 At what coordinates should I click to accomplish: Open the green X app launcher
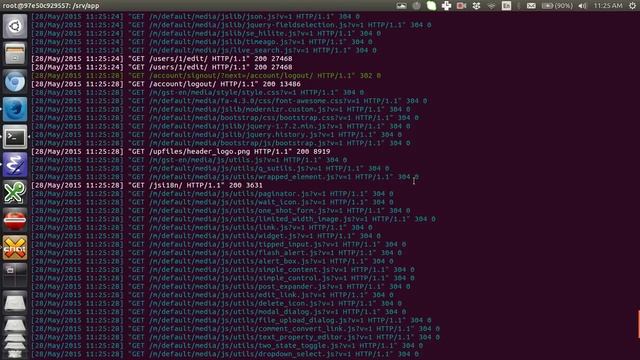(x=15, y=192)
